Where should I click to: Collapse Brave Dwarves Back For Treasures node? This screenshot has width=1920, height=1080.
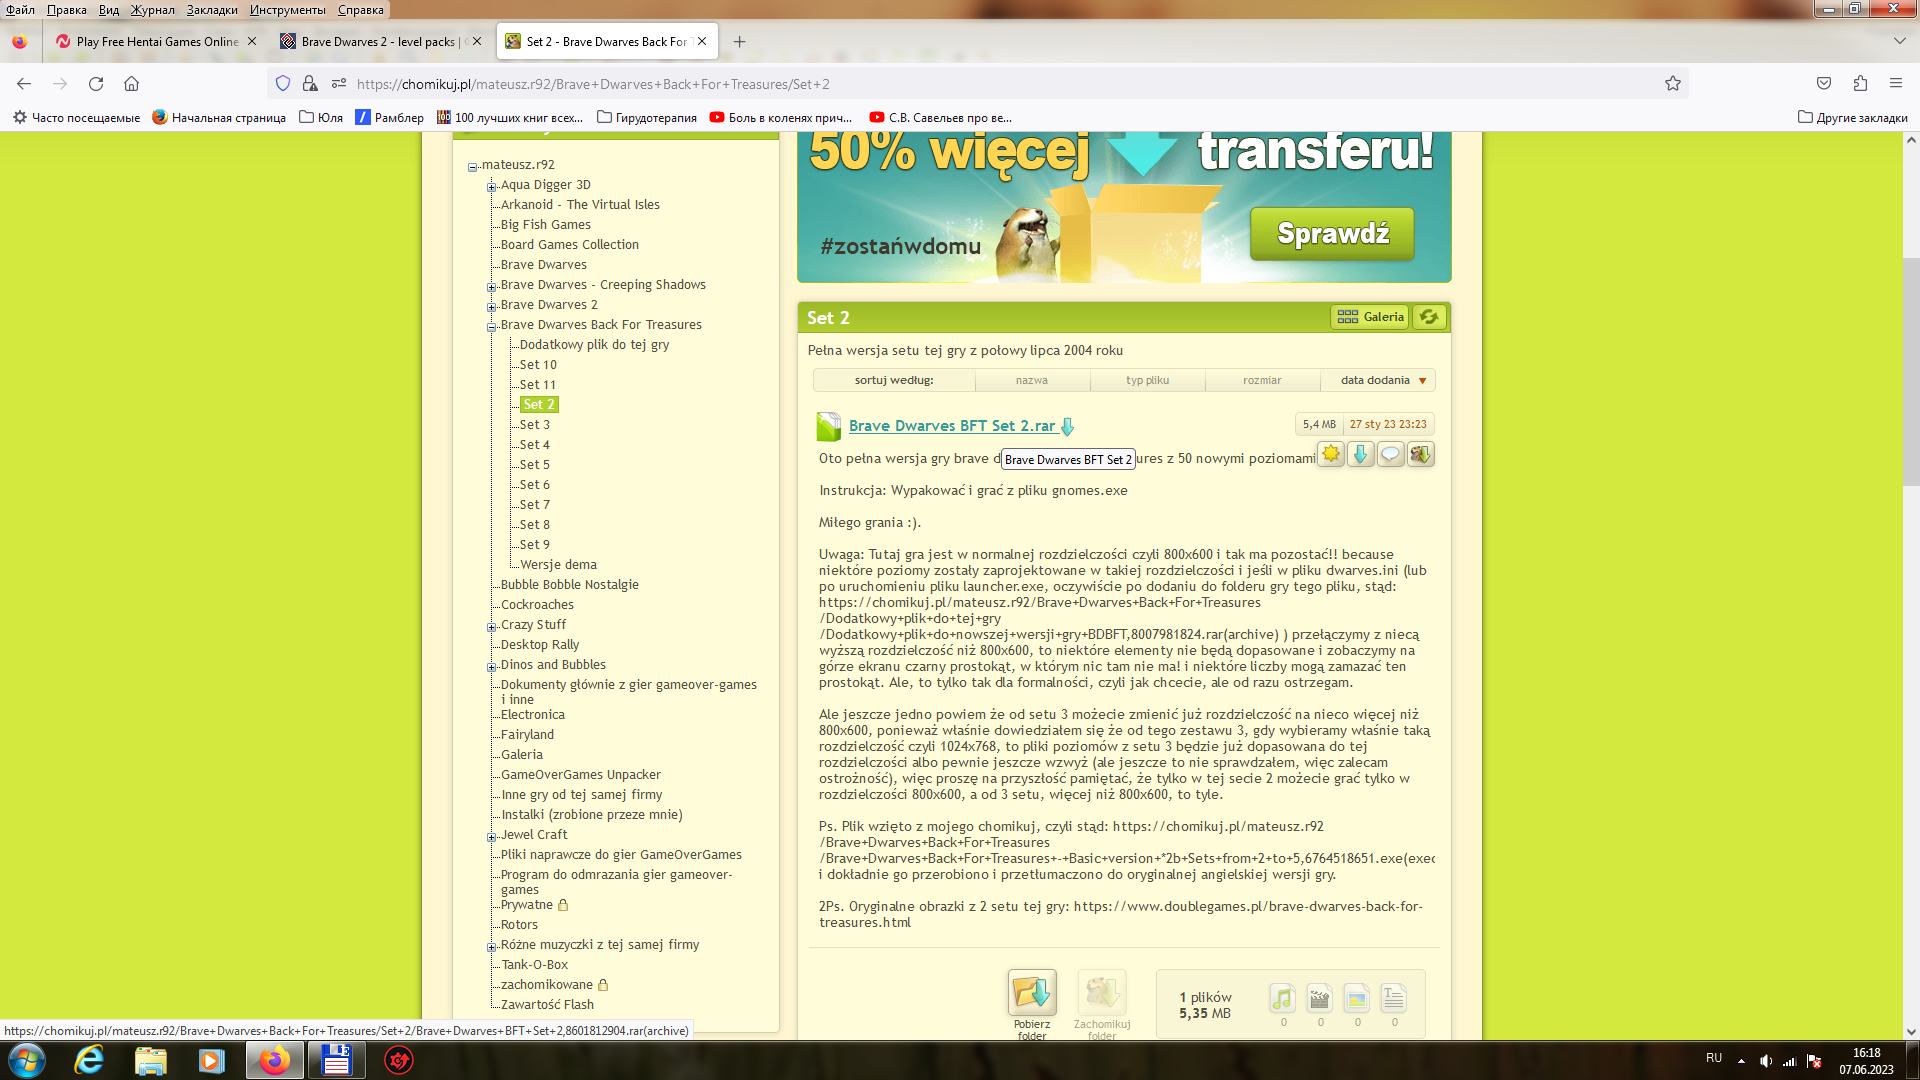491,327
